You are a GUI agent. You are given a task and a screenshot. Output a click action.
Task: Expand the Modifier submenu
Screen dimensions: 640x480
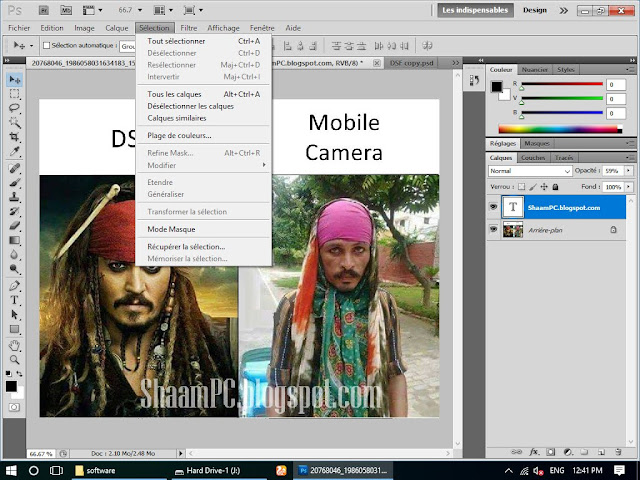pos(203,165)
